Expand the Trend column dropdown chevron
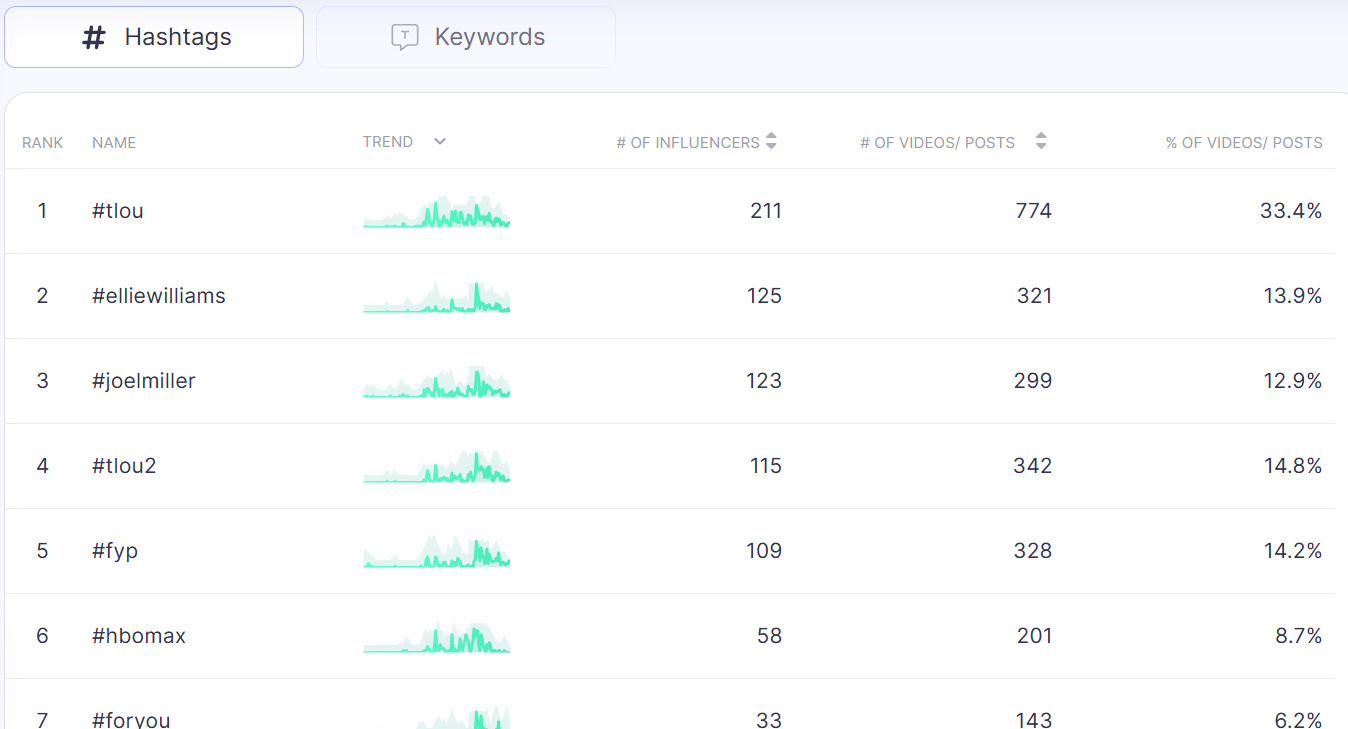Viewport: 1348px width, 729px height. pyautogui.click(x=440, y=142)
